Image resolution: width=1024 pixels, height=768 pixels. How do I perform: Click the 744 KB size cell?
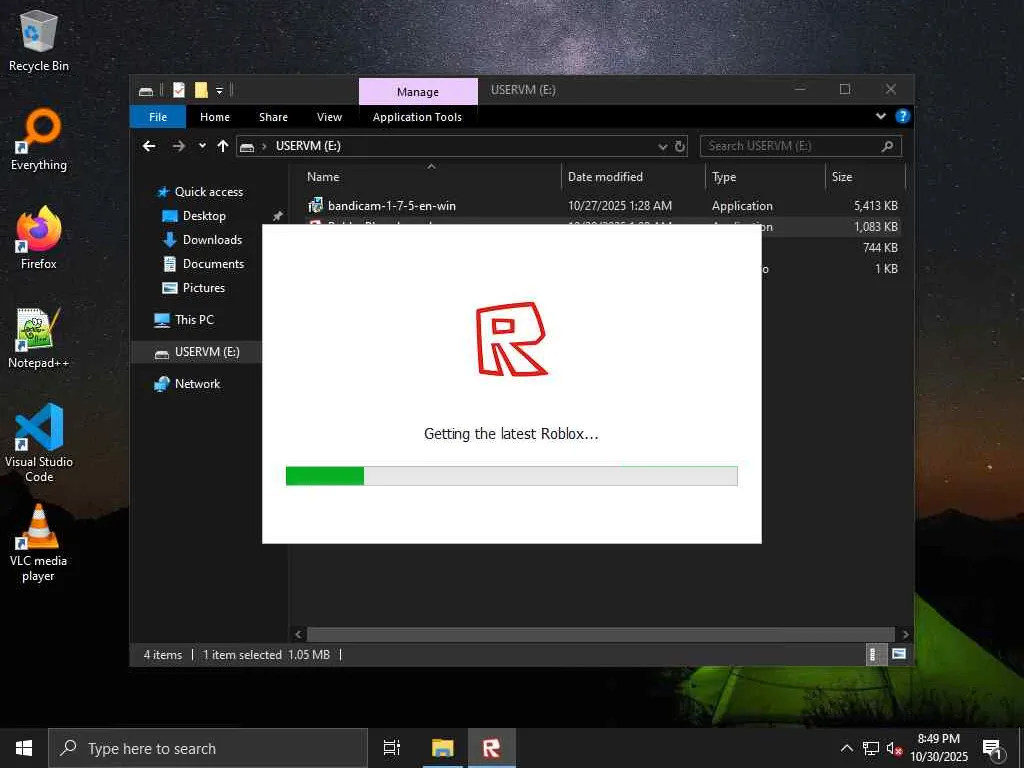tap(880, 248)
